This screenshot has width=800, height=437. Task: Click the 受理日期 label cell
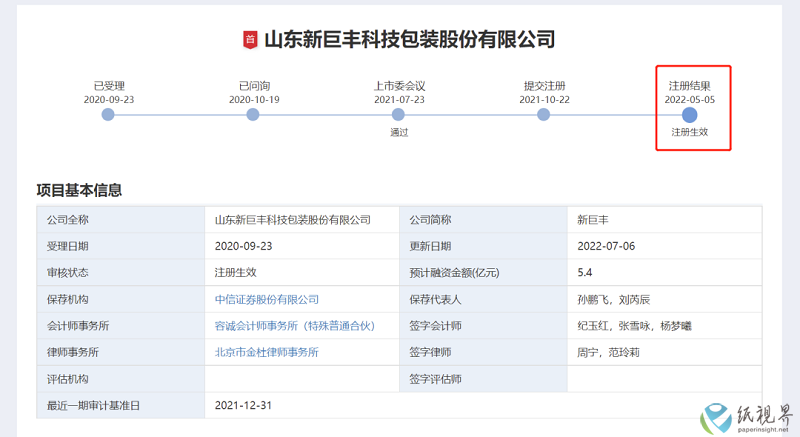[120, 246]
